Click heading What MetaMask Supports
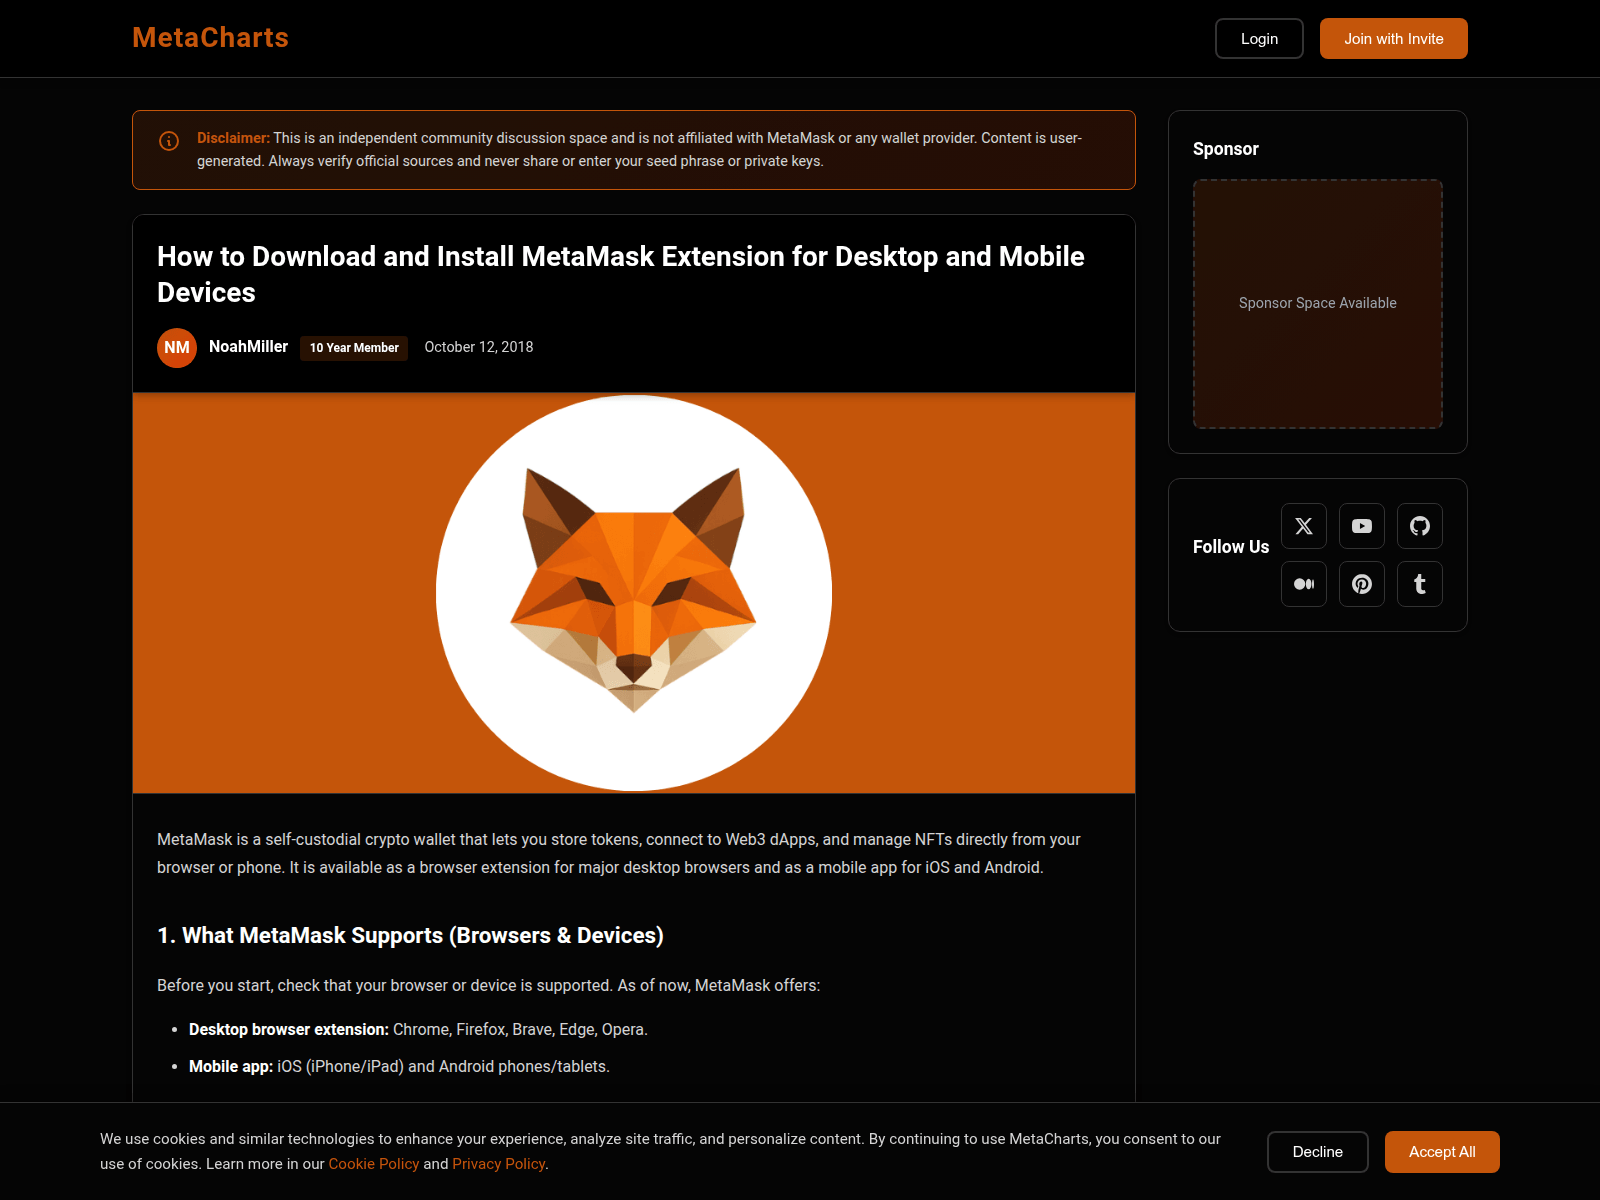Image resolution: width=1600 pixels, height=1200 pixels. click(410, 935)
